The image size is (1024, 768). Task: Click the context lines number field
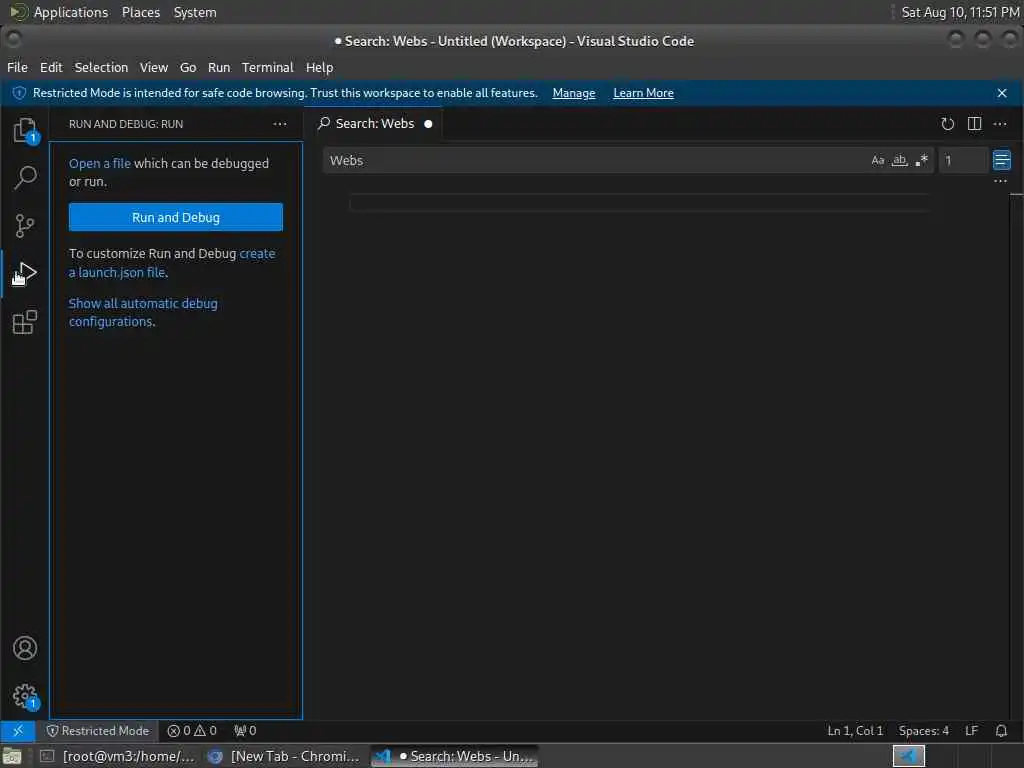pyautogui.click(x=963, y=161)
